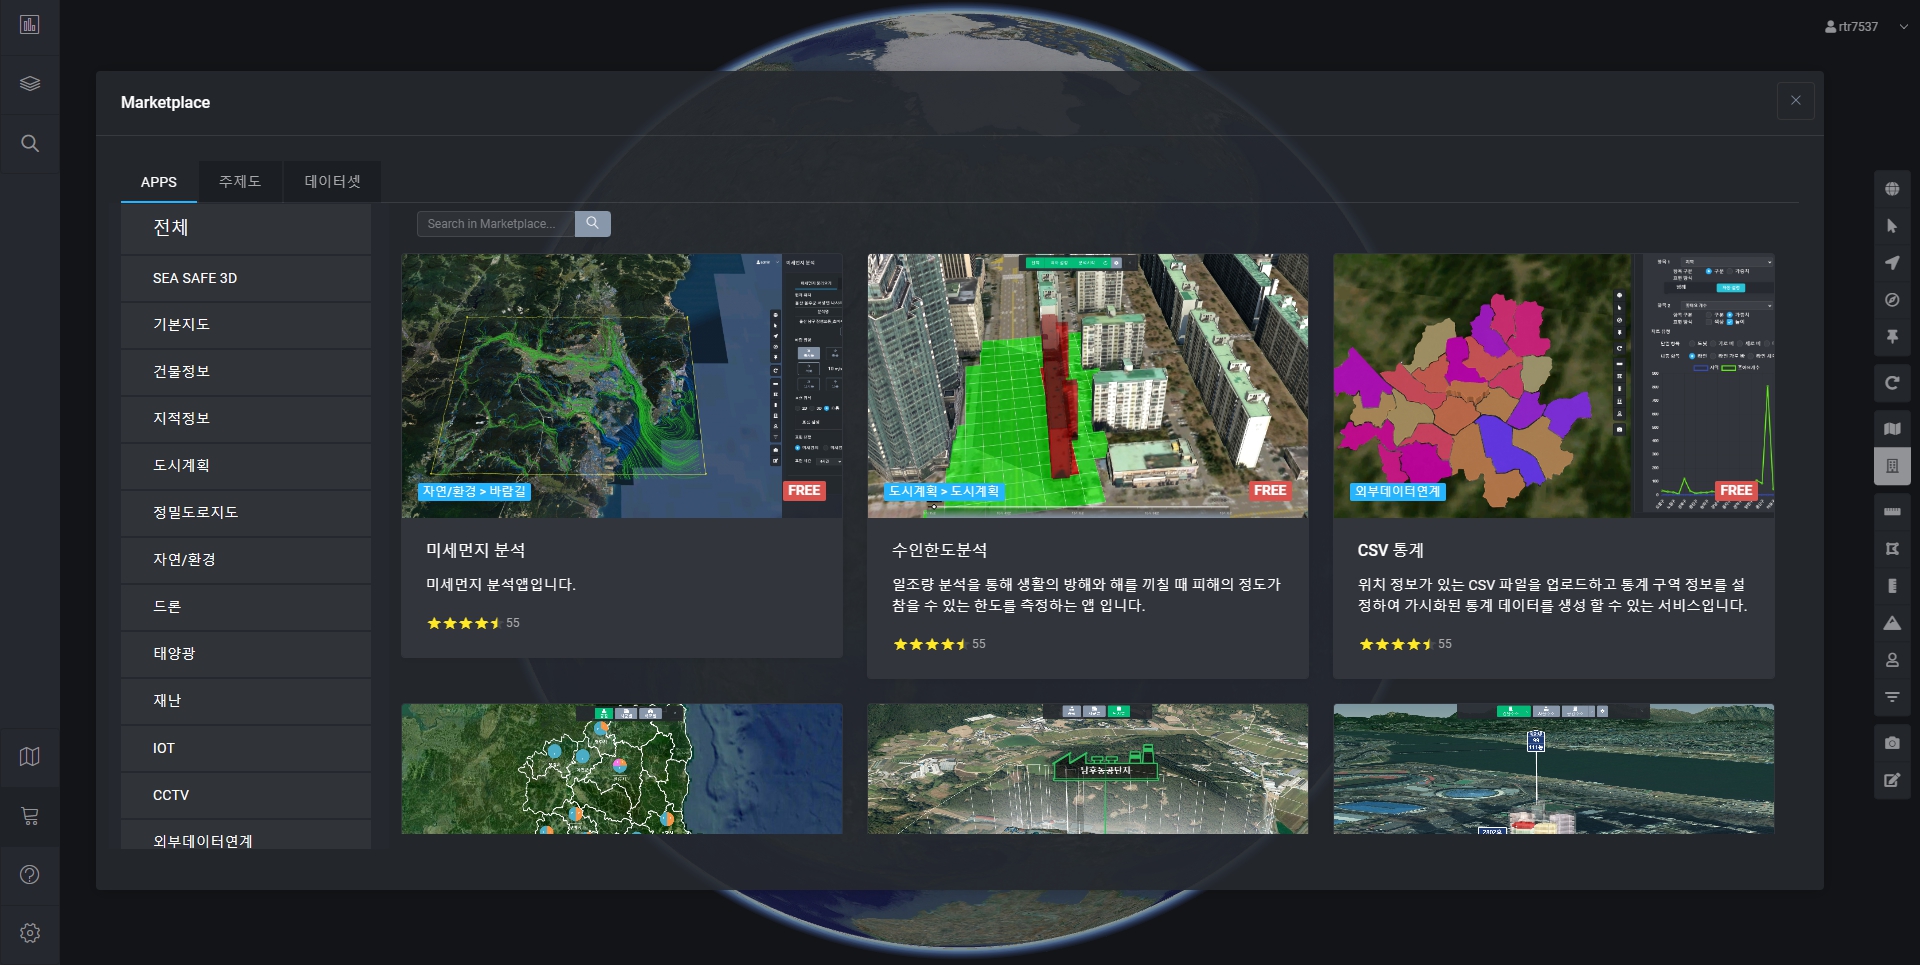Image resolution: width=1920 pixels, height=965 pixels.
Task: Click the camera screenshot icon
Action: tap(1892, 743)
